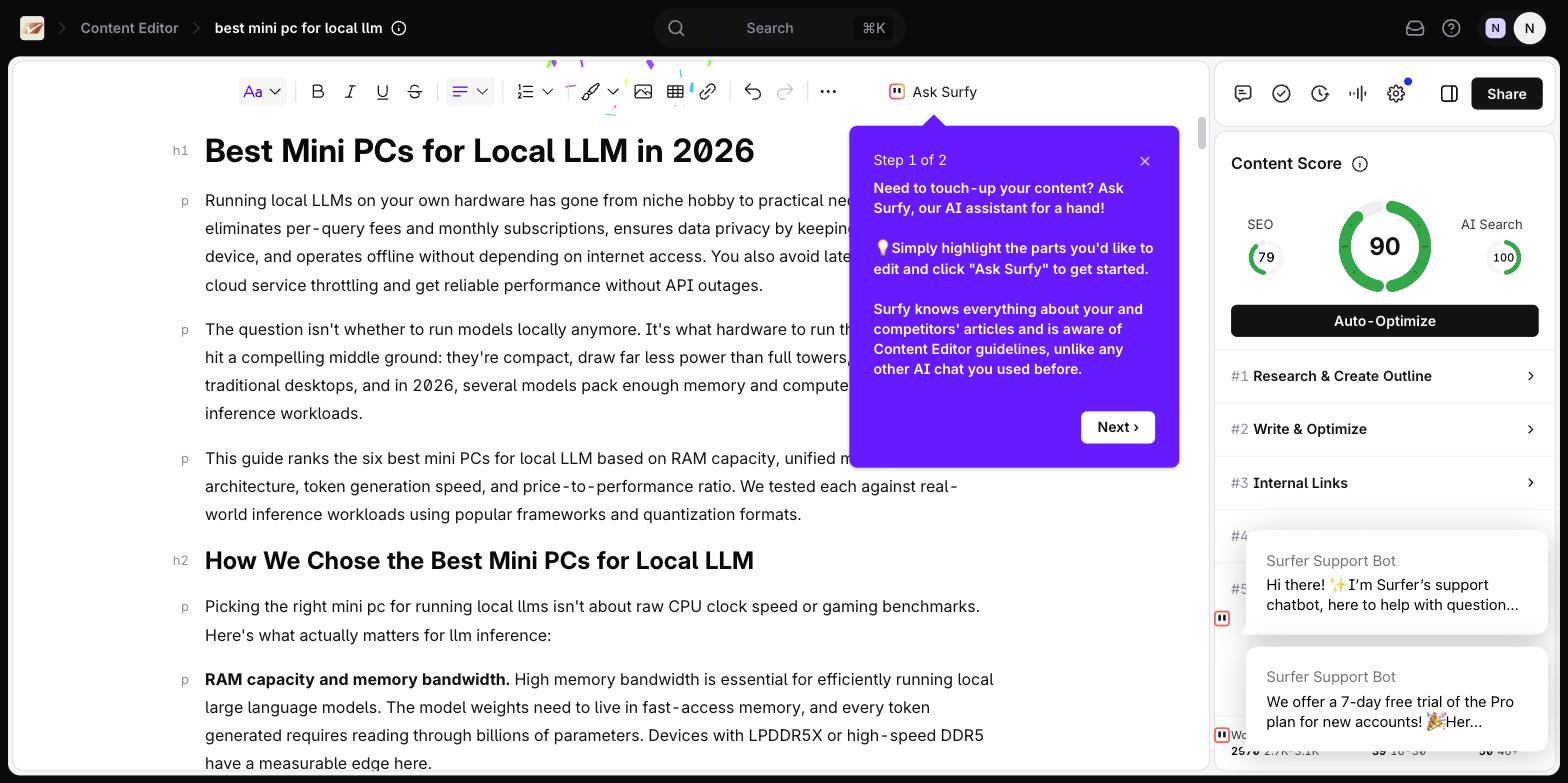
Task: Open the settings gear icon
Action: 1396,93
